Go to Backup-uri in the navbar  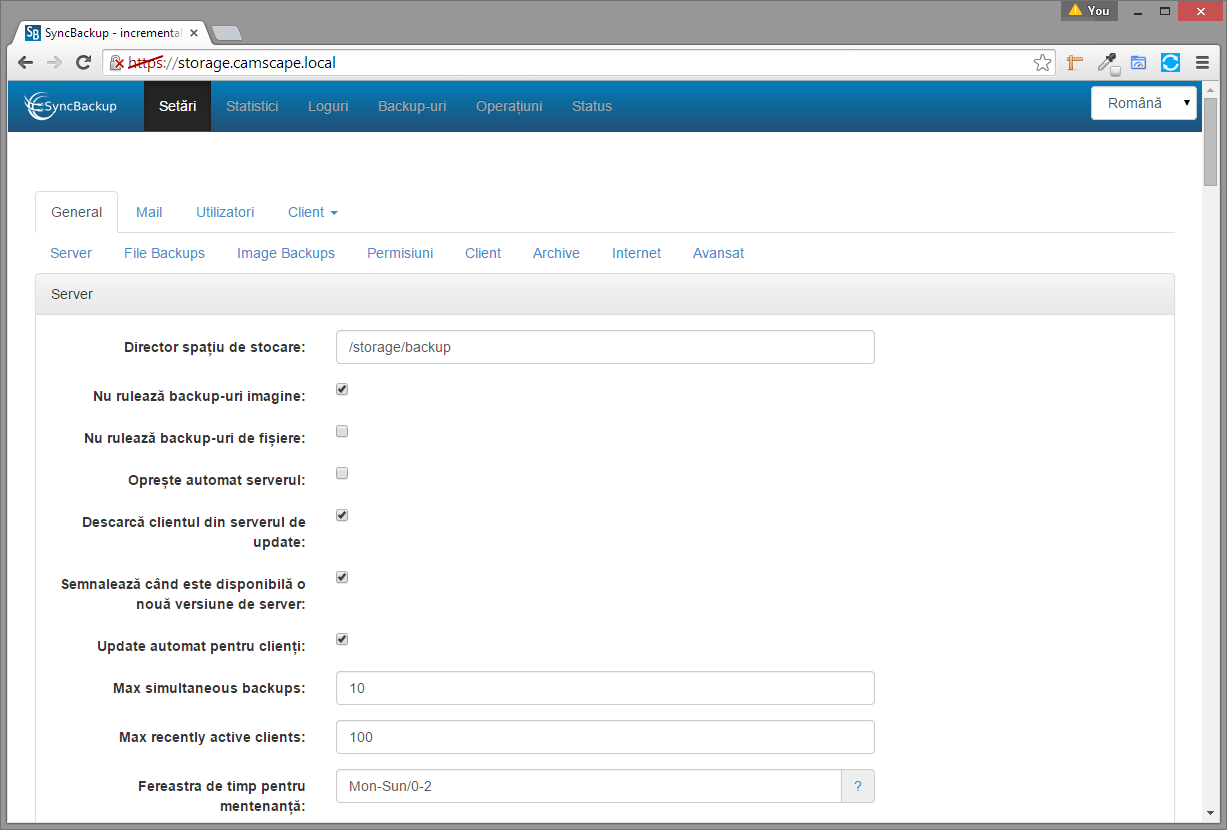click(x=412, y=106)
